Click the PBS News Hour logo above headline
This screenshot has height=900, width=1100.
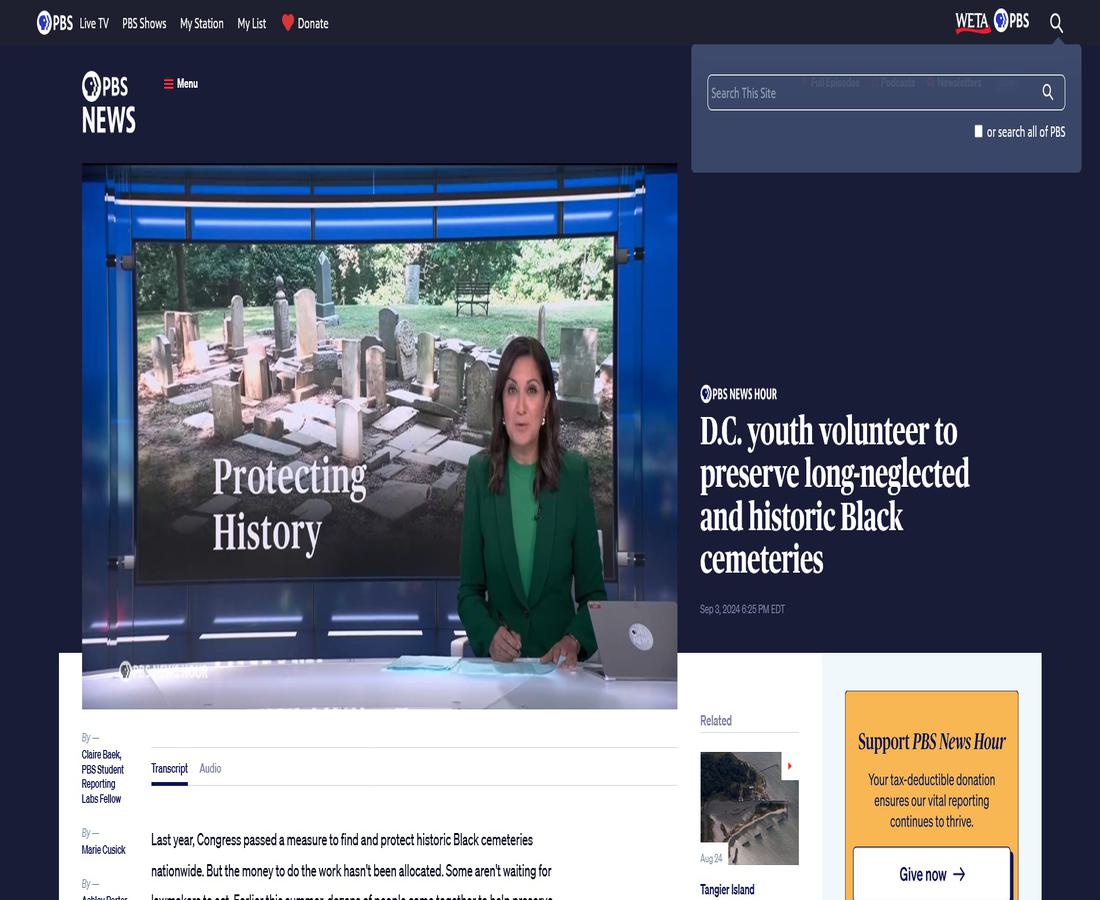tap(738, 394)
